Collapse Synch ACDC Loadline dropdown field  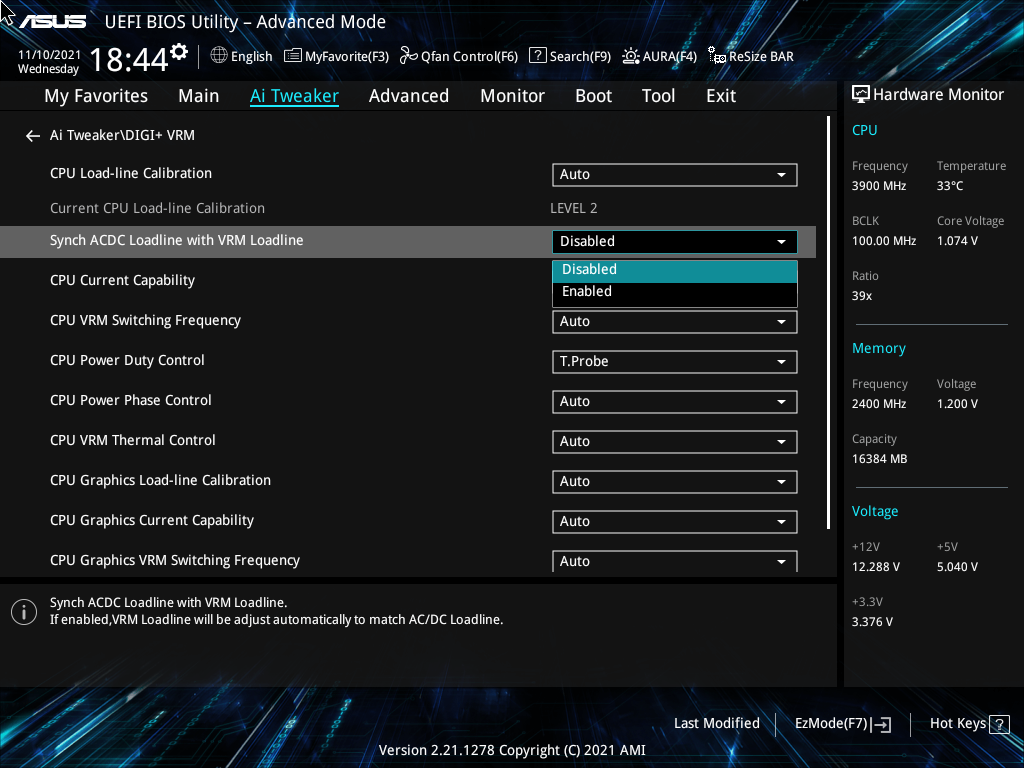675,242
